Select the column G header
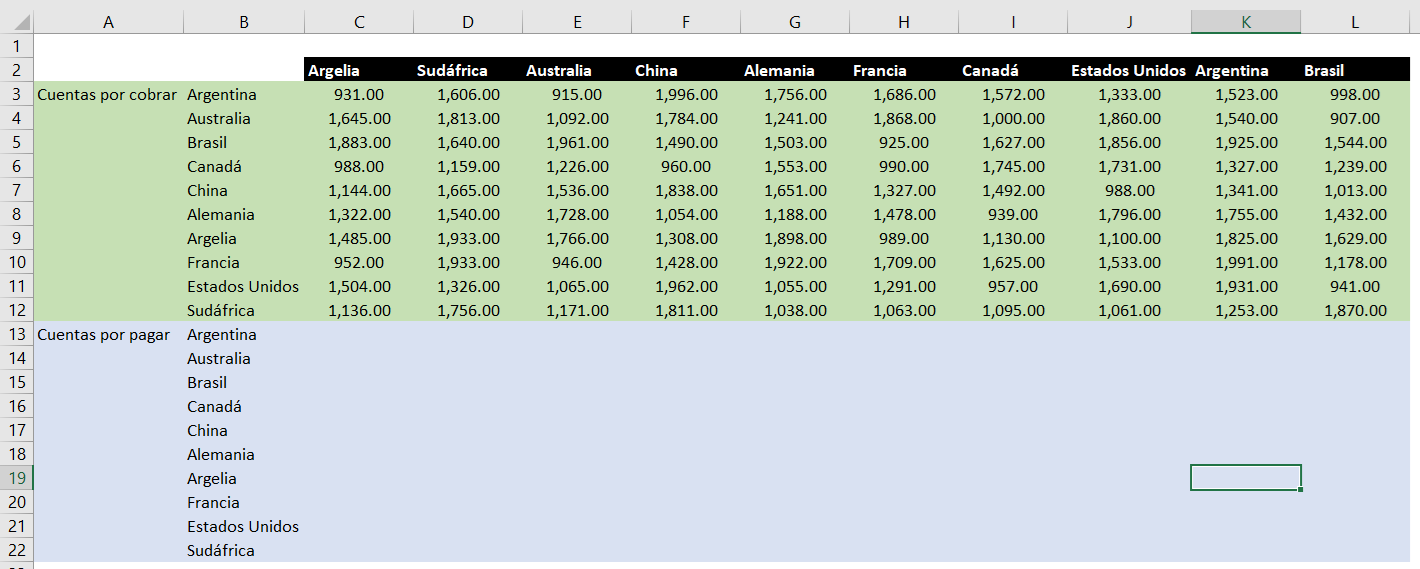Image resolution: width=1420 pixels, height=569 pixels. pyautogui.click(x=795, y=22)
